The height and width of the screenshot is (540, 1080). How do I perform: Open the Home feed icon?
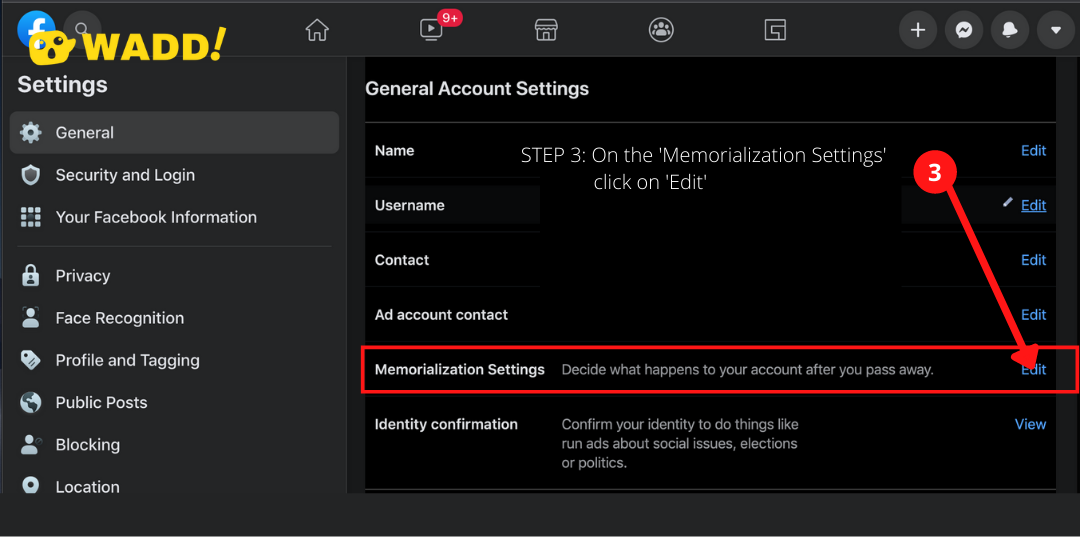pyautogui.click(x=317, y=30)
